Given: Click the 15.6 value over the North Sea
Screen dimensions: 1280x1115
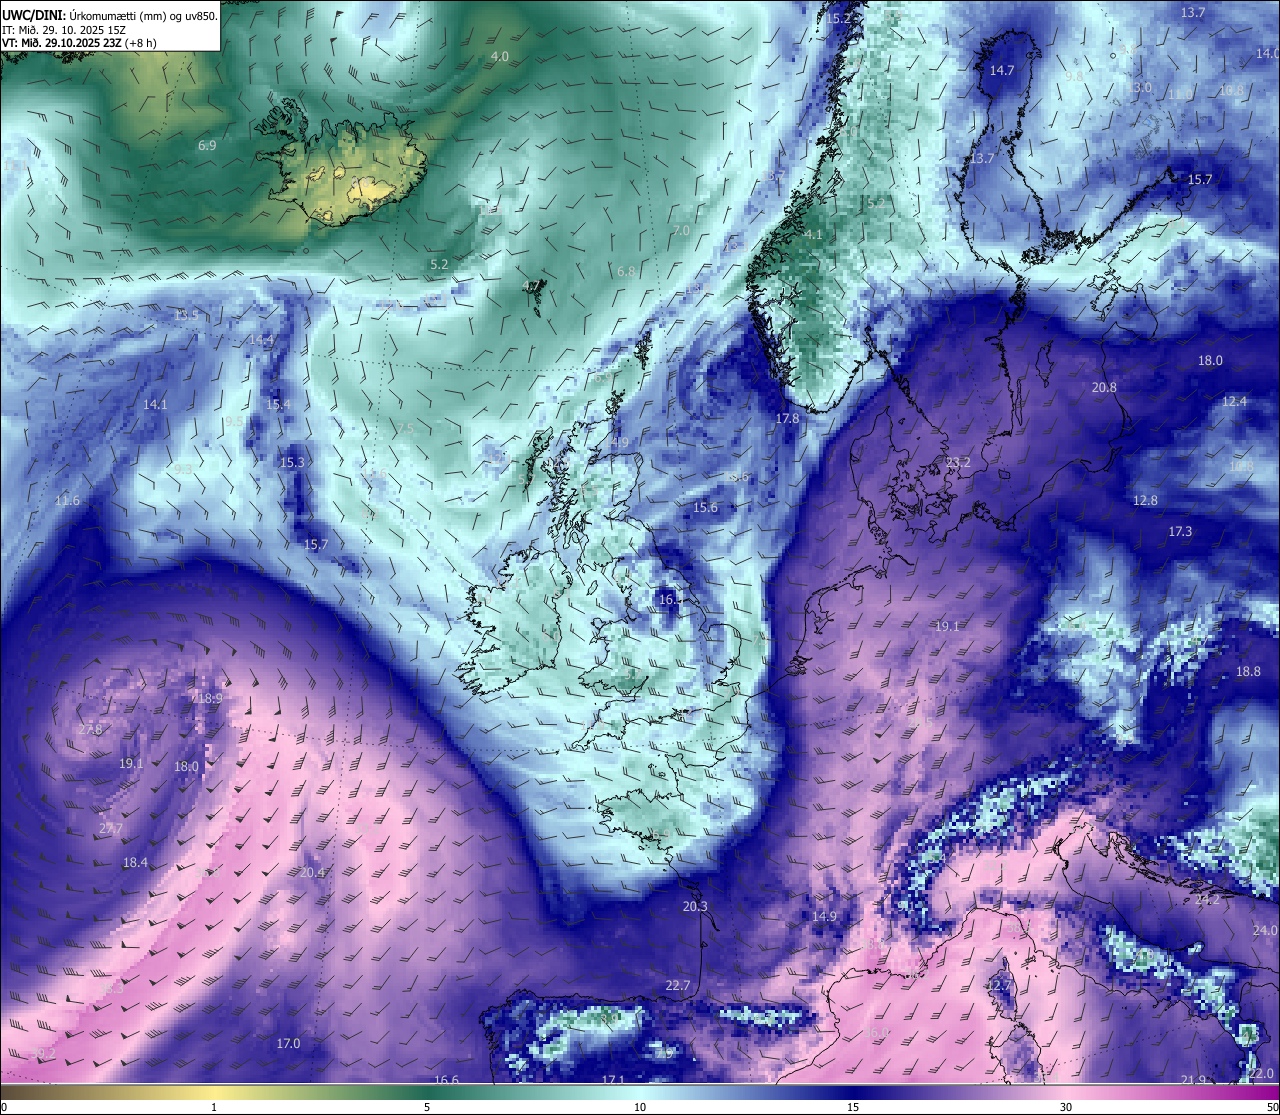Looking at the screenshot, I should coord(705,508).
